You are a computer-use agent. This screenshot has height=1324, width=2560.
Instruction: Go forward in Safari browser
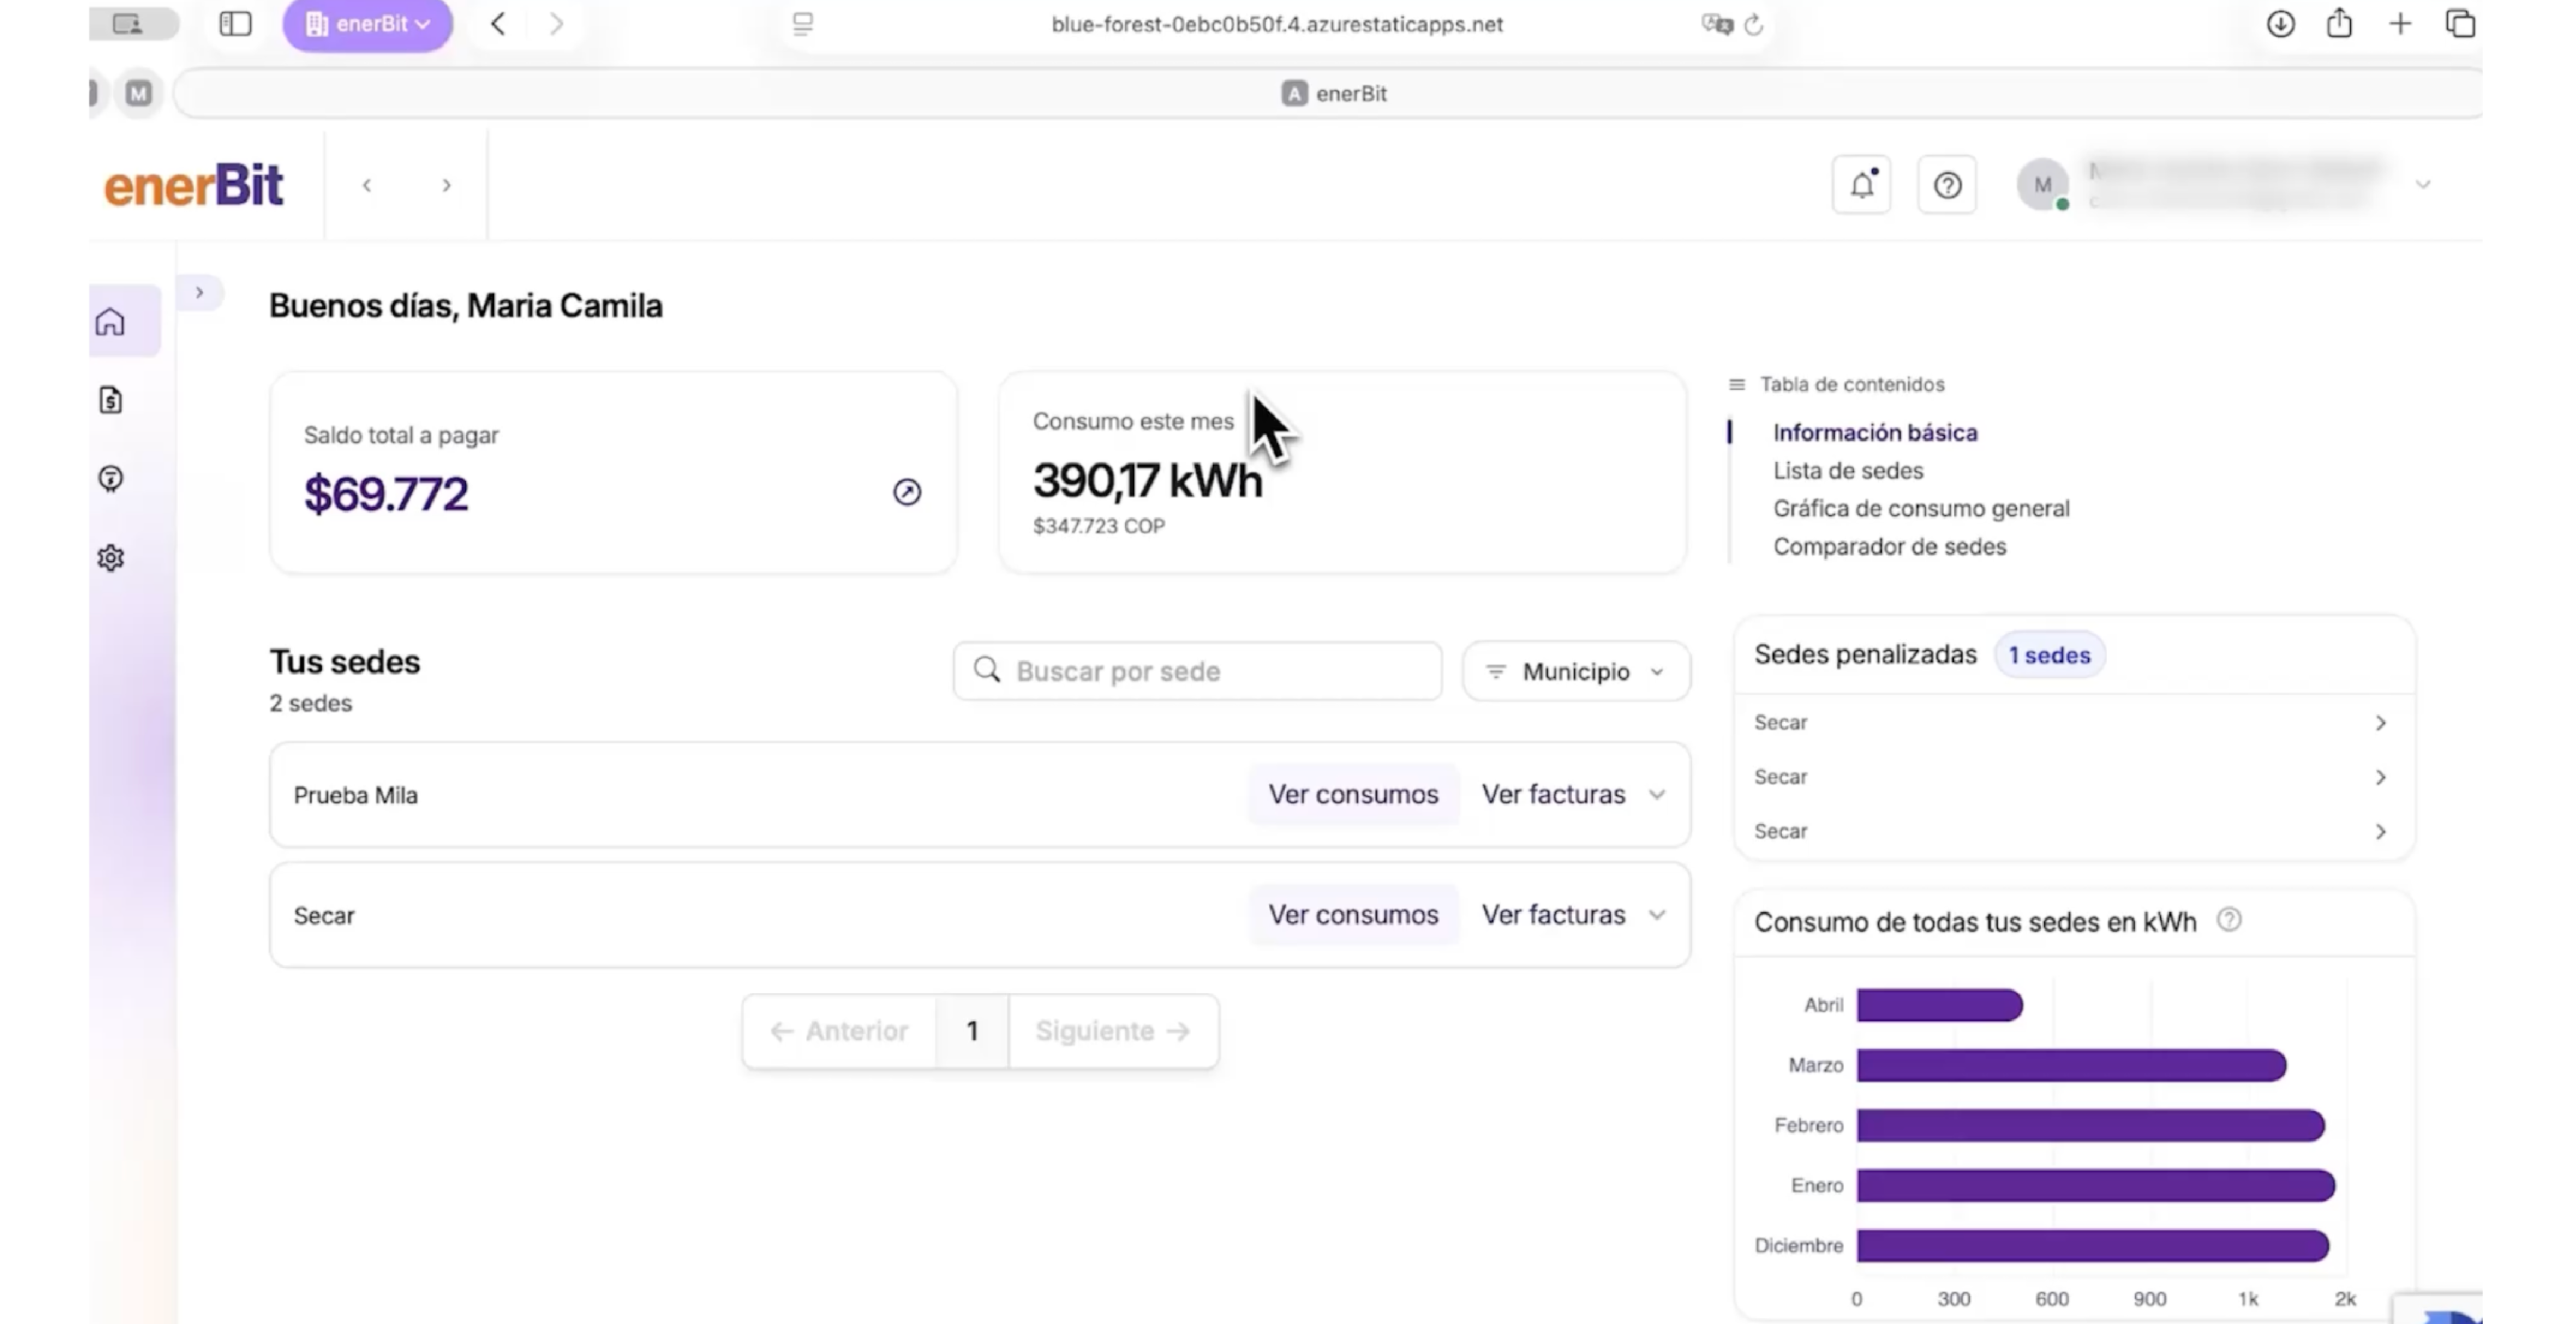pos(556,24)
